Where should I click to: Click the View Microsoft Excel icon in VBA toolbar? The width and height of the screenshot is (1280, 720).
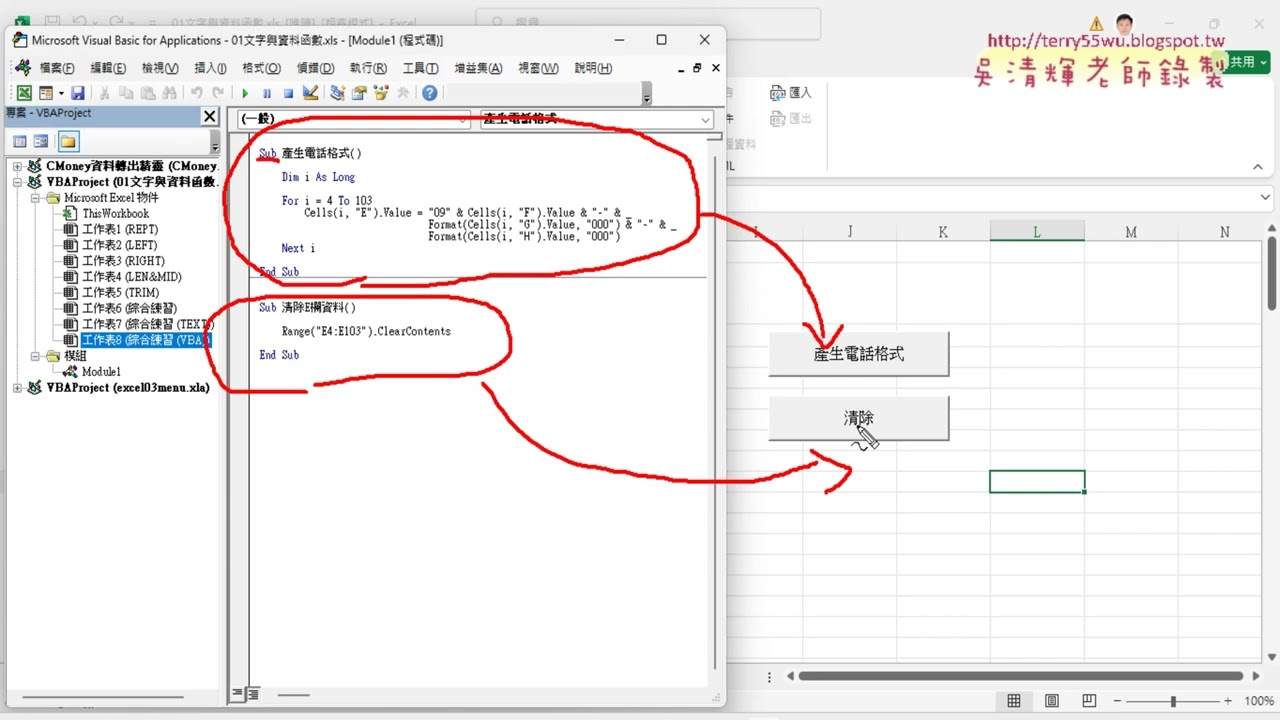click(x=24, y=93)
